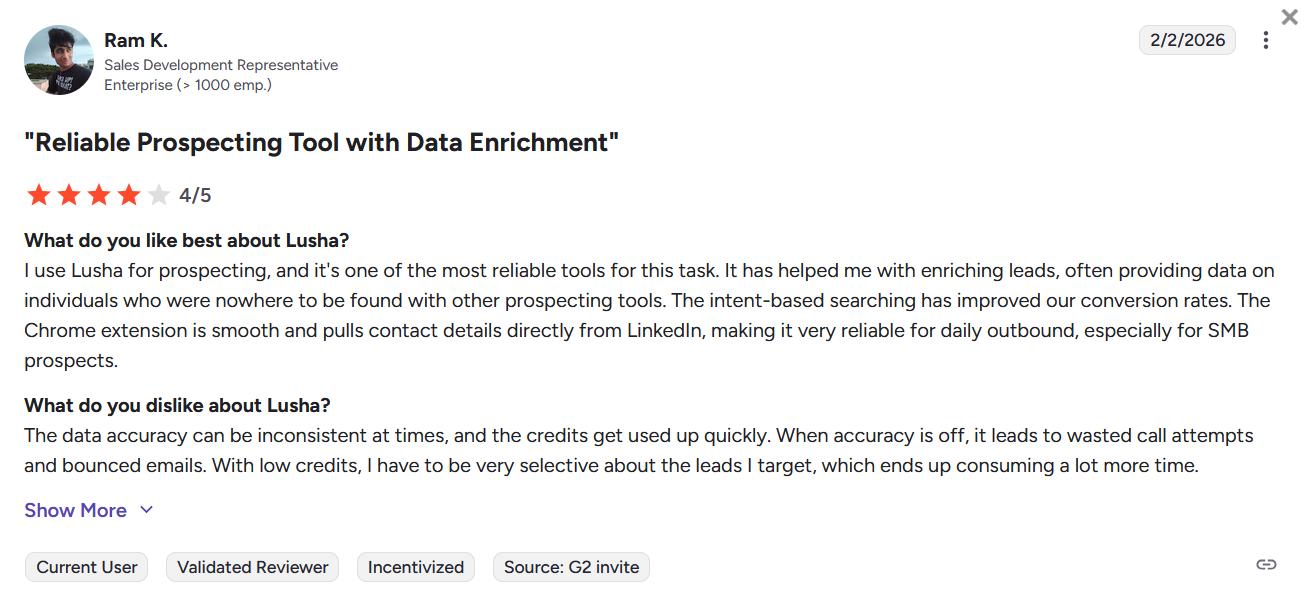Click the 4/5 rating score text

[x=195, y=195]
